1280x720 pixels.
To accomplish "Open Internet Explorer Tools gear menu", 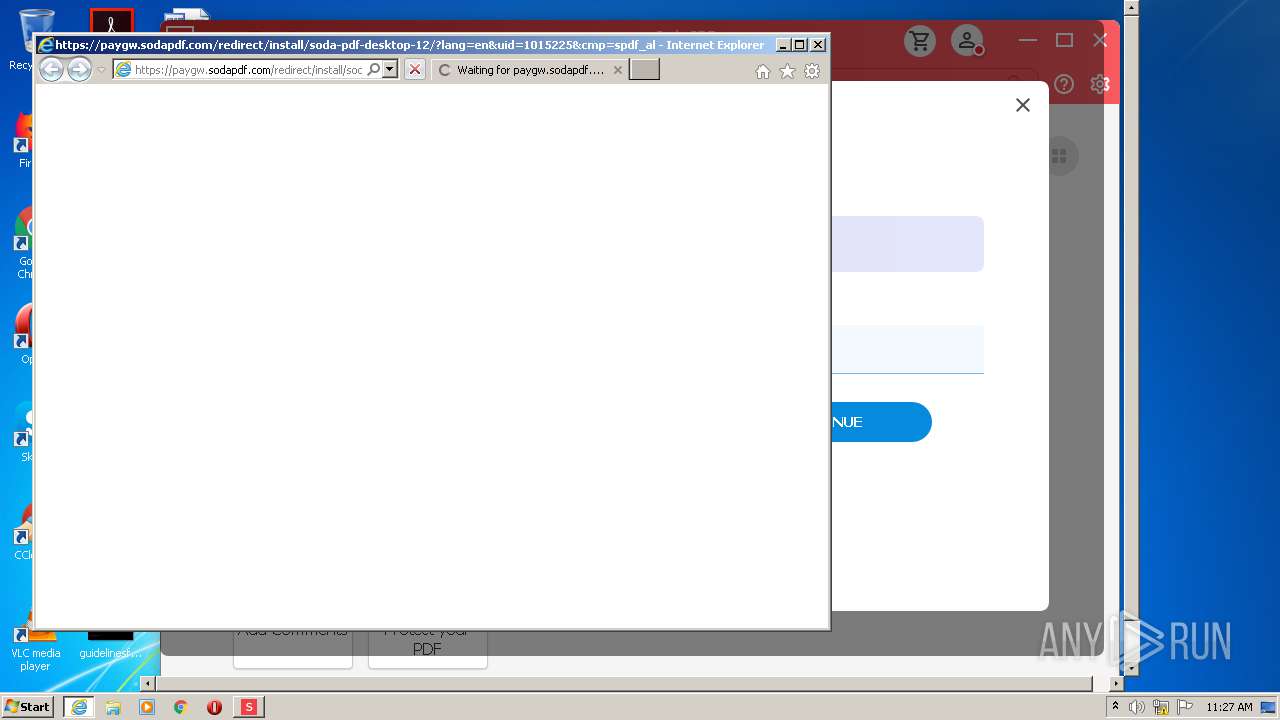I will click(812, 71).
